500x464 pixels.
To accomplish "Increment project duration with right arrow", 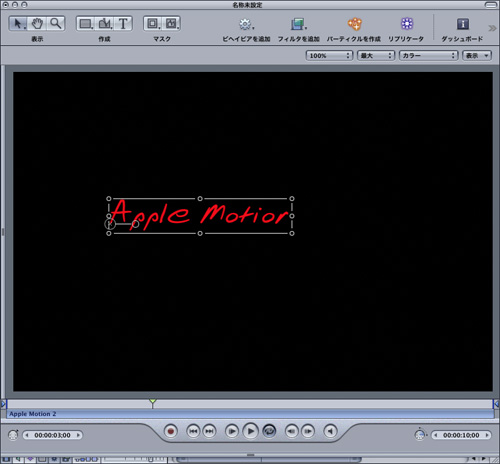I will pyautogui.click(x=487, y=435).
